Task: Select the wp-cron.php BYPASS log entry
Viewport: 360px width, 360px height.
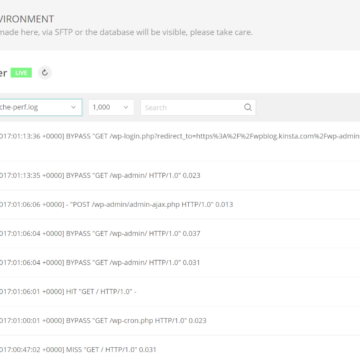Action: [x=180, y=320]
